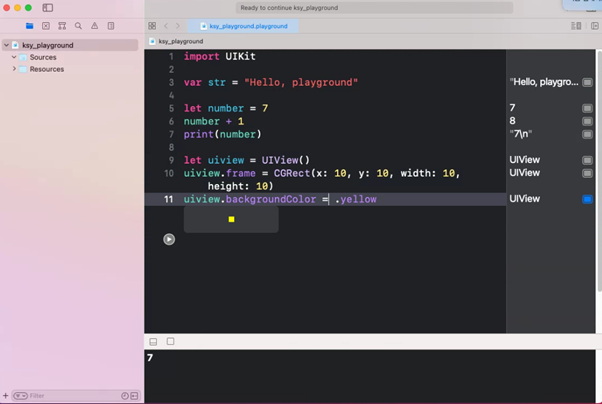Add editor on right
This screenshot has width=602, height=404.
click(x=595, y=26)
